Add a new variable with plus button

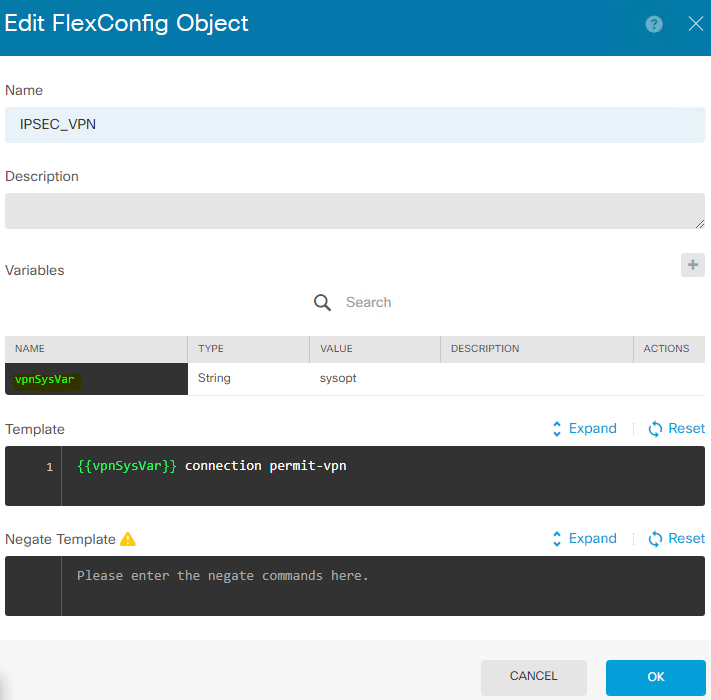(x=692, y=265)
